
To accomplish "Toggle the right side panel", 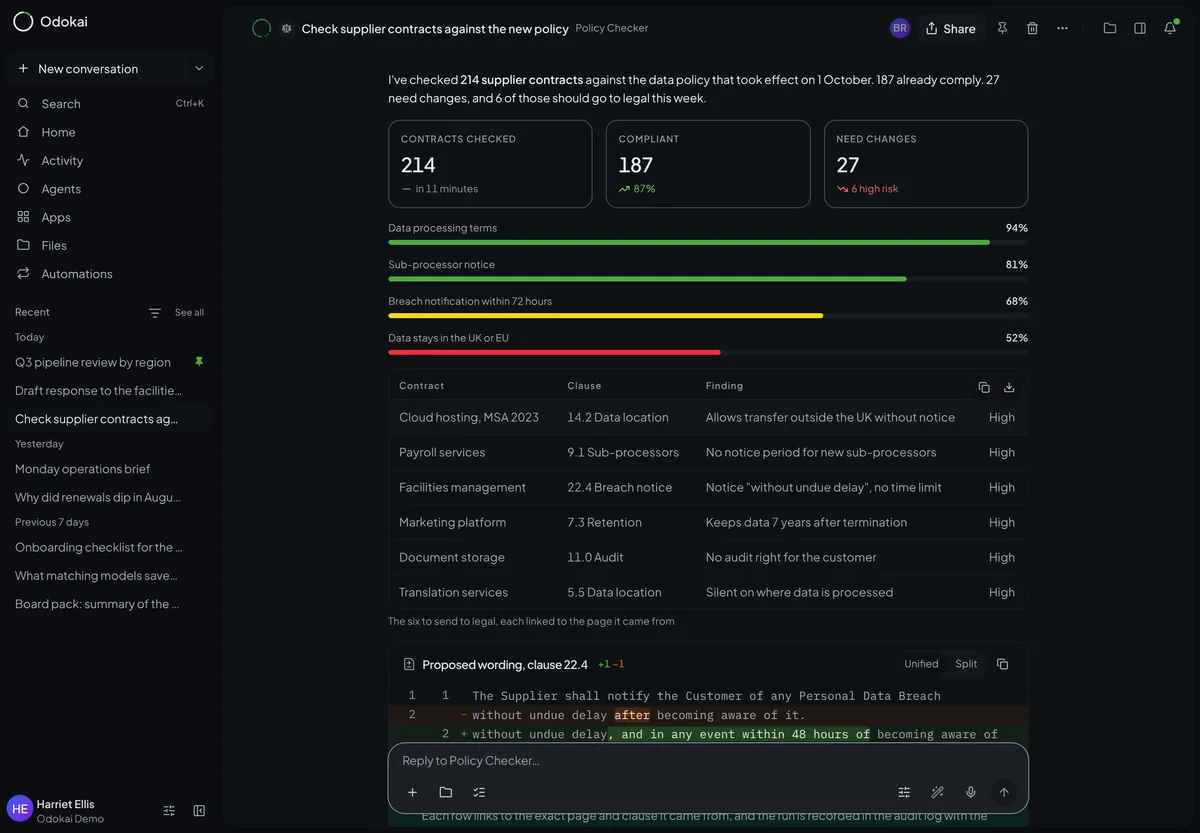I will click(x=1140, y=29).
